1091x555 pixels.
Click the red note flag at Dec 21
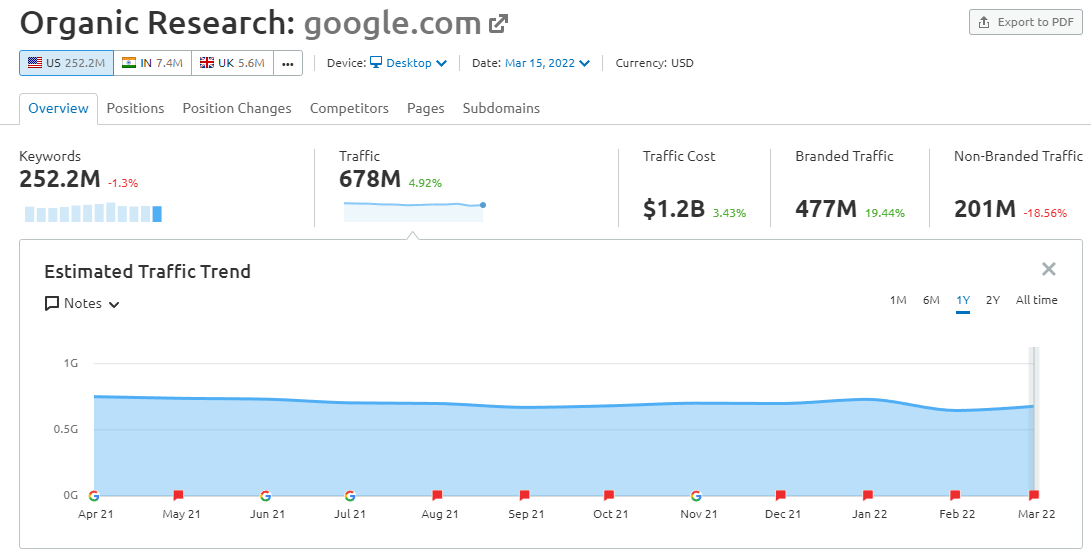coord(781,495)
